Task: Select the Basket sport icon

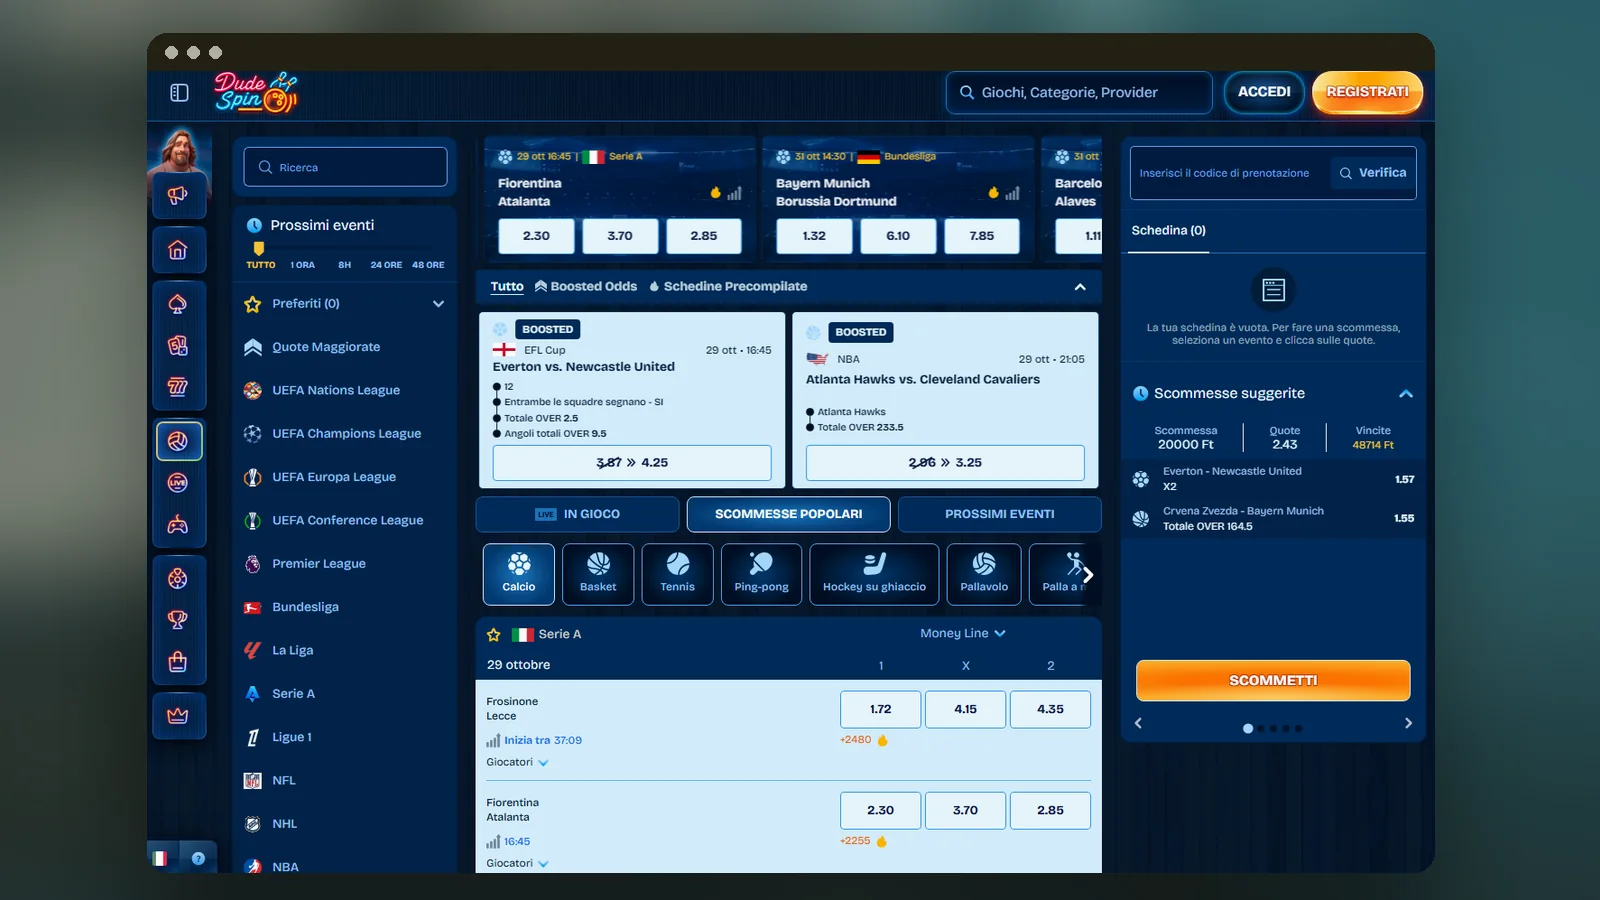Action: click(x=598, y=574)
